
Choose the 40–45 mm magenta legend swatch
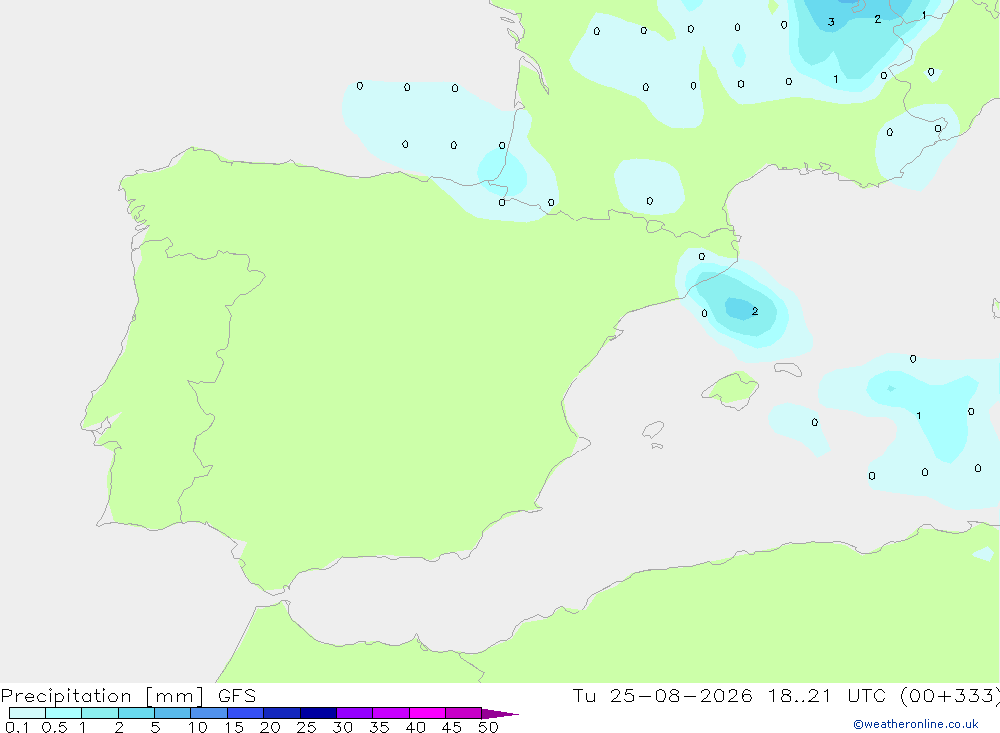(427, 713)
